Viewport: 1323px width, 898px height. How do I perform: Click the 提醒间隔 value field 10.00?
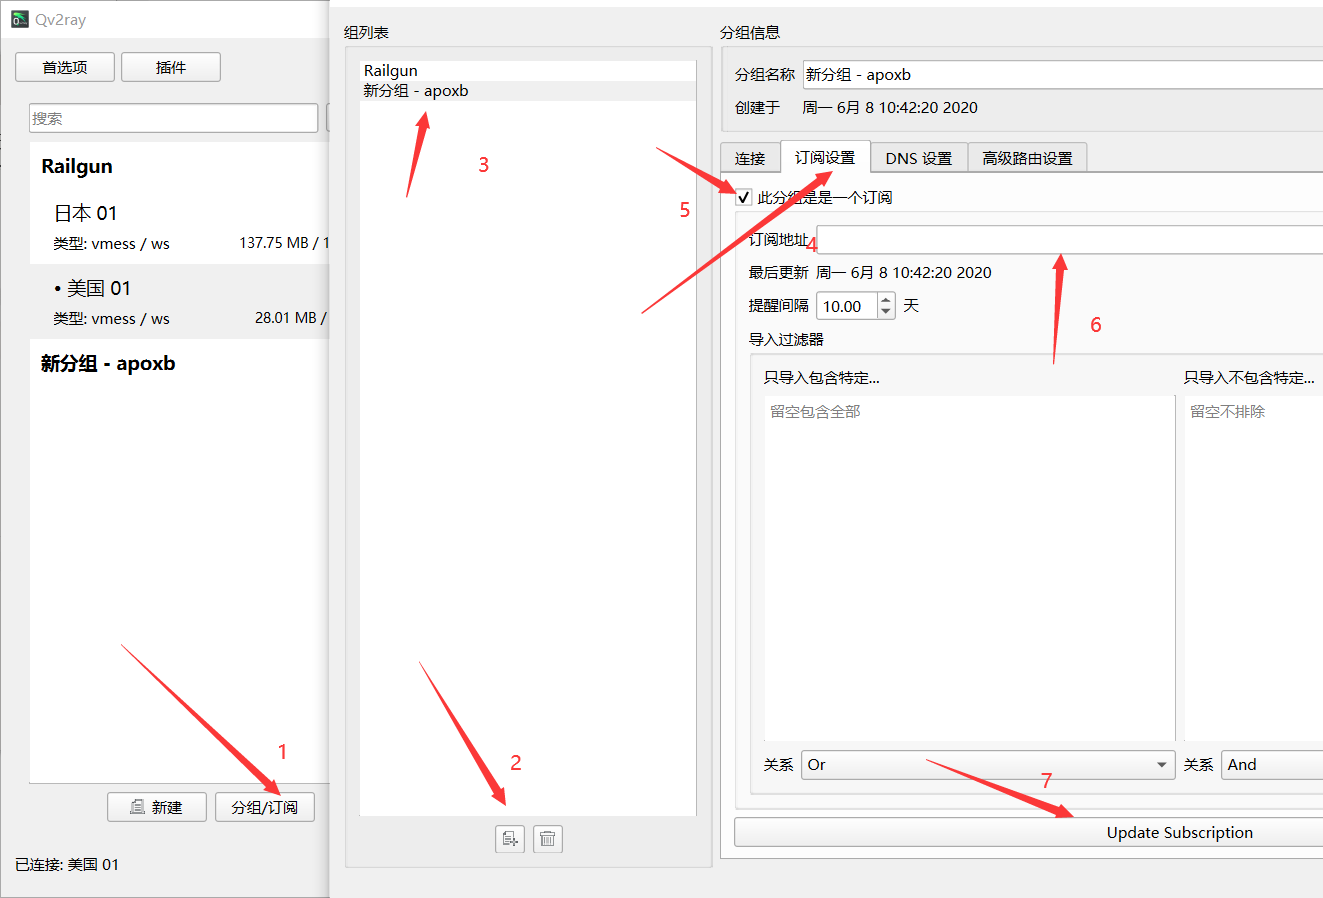pos(847,306)
